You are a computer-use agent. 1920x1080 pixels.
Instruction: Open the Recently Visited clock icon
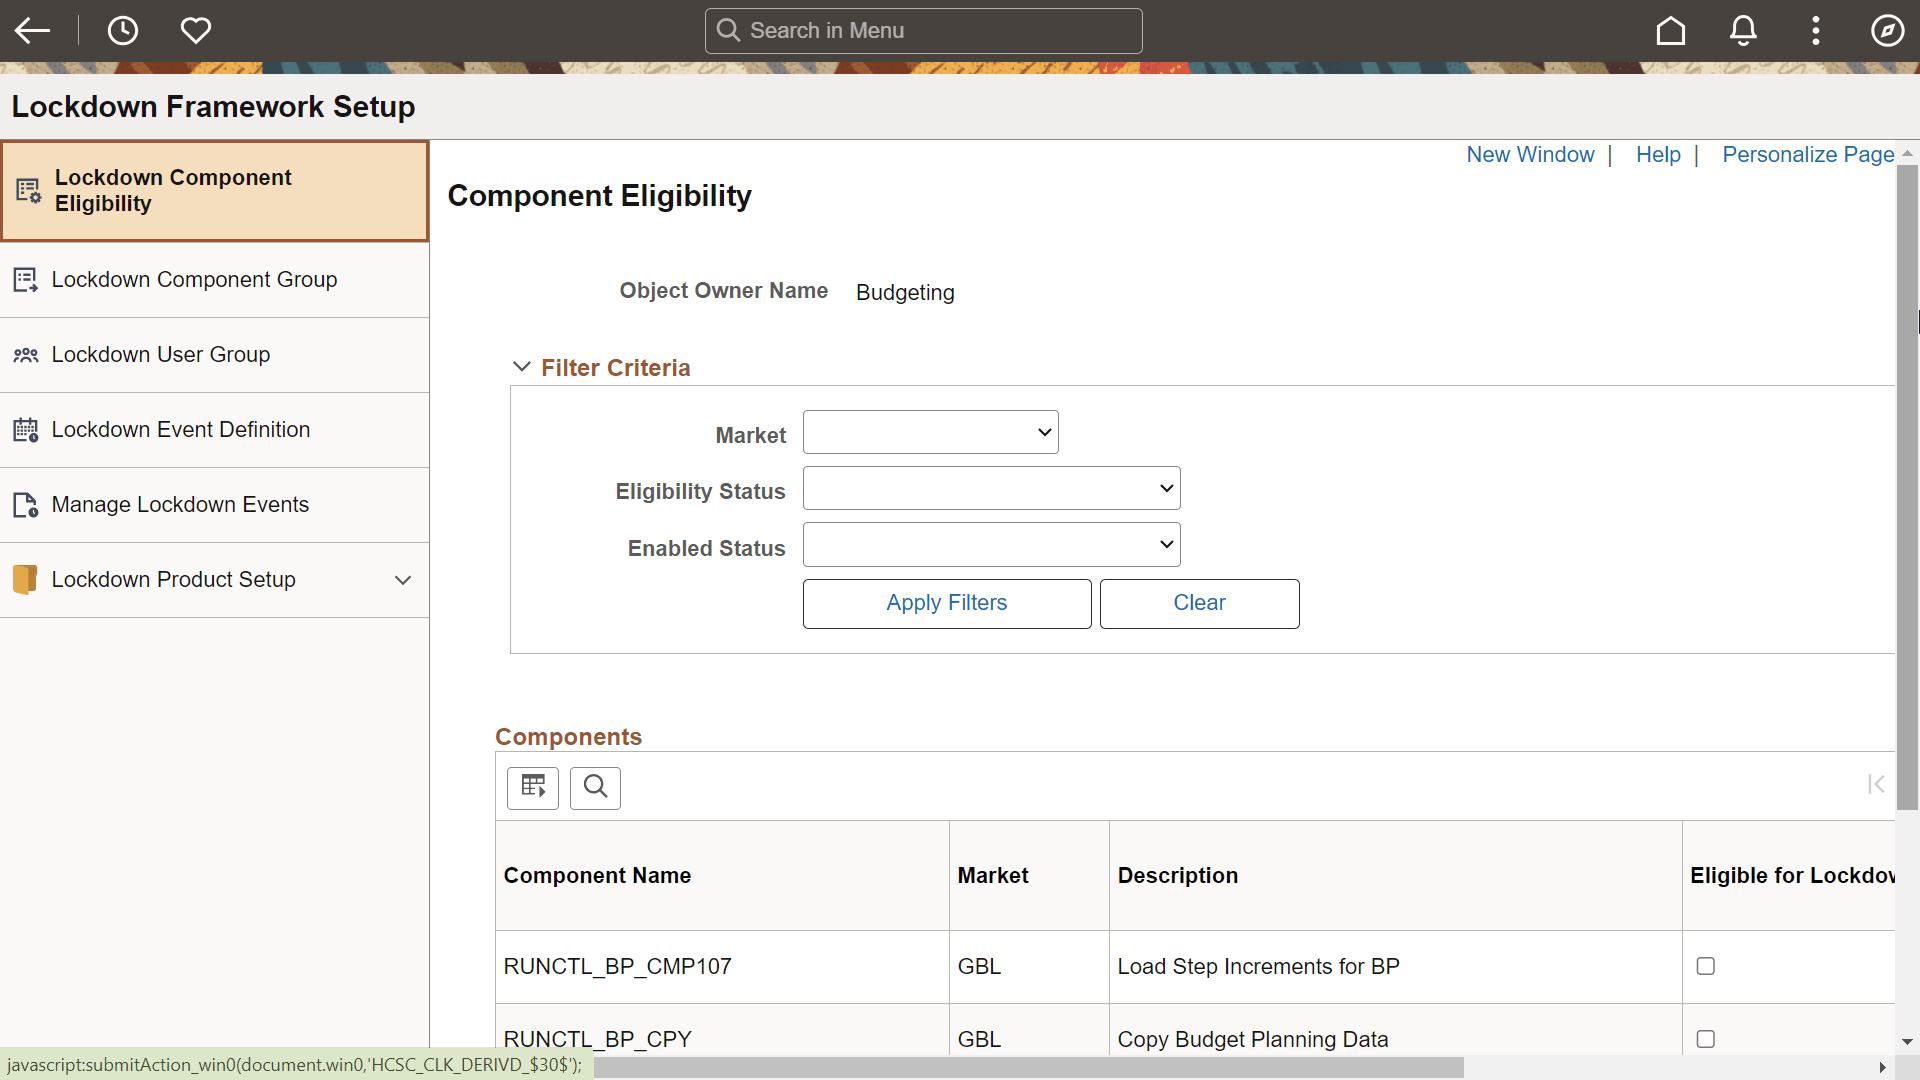[x=122, y=30]
